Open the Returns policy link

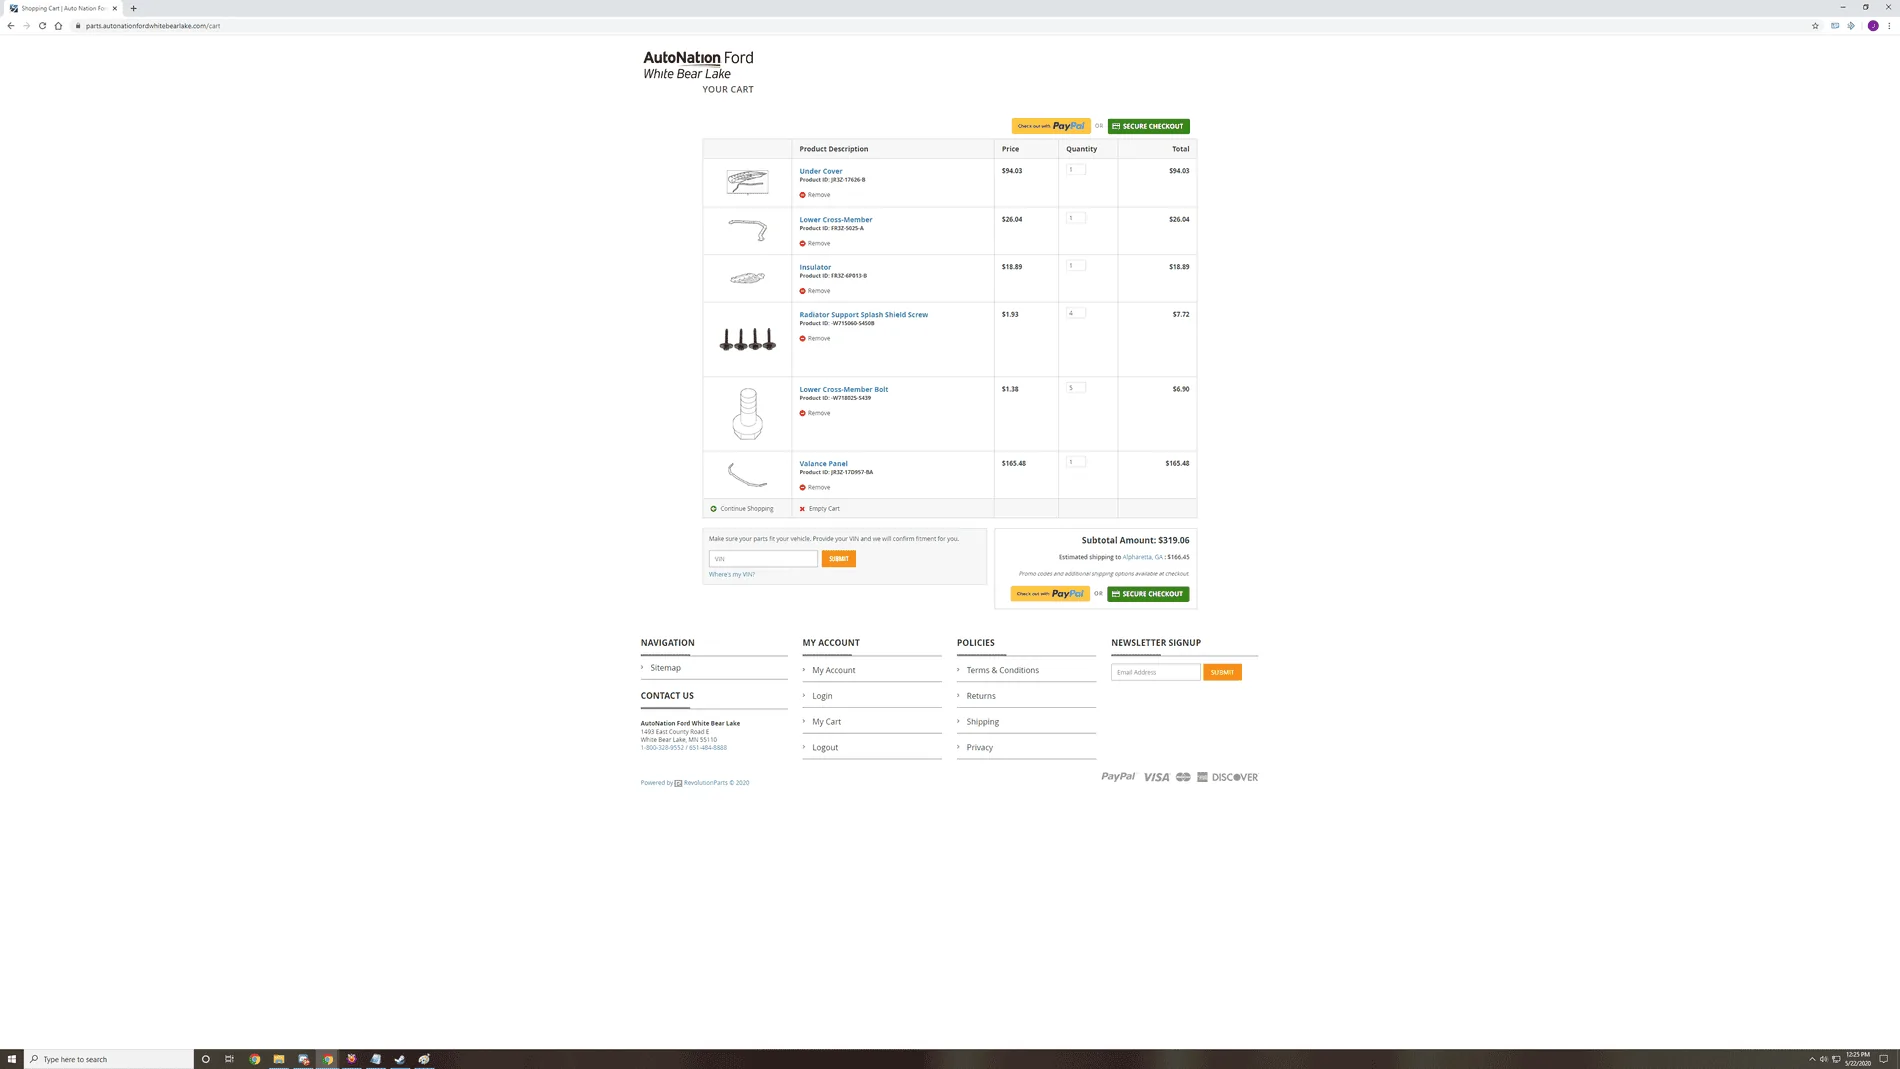tap(980, 696)
